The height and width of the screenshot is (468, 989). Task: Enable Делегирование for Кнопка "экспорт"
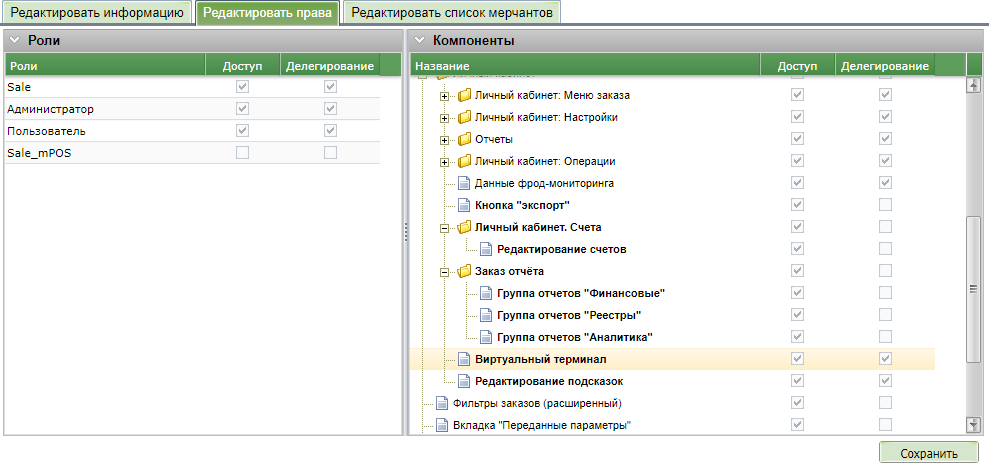pyautogui.click(x=884, y=205)
